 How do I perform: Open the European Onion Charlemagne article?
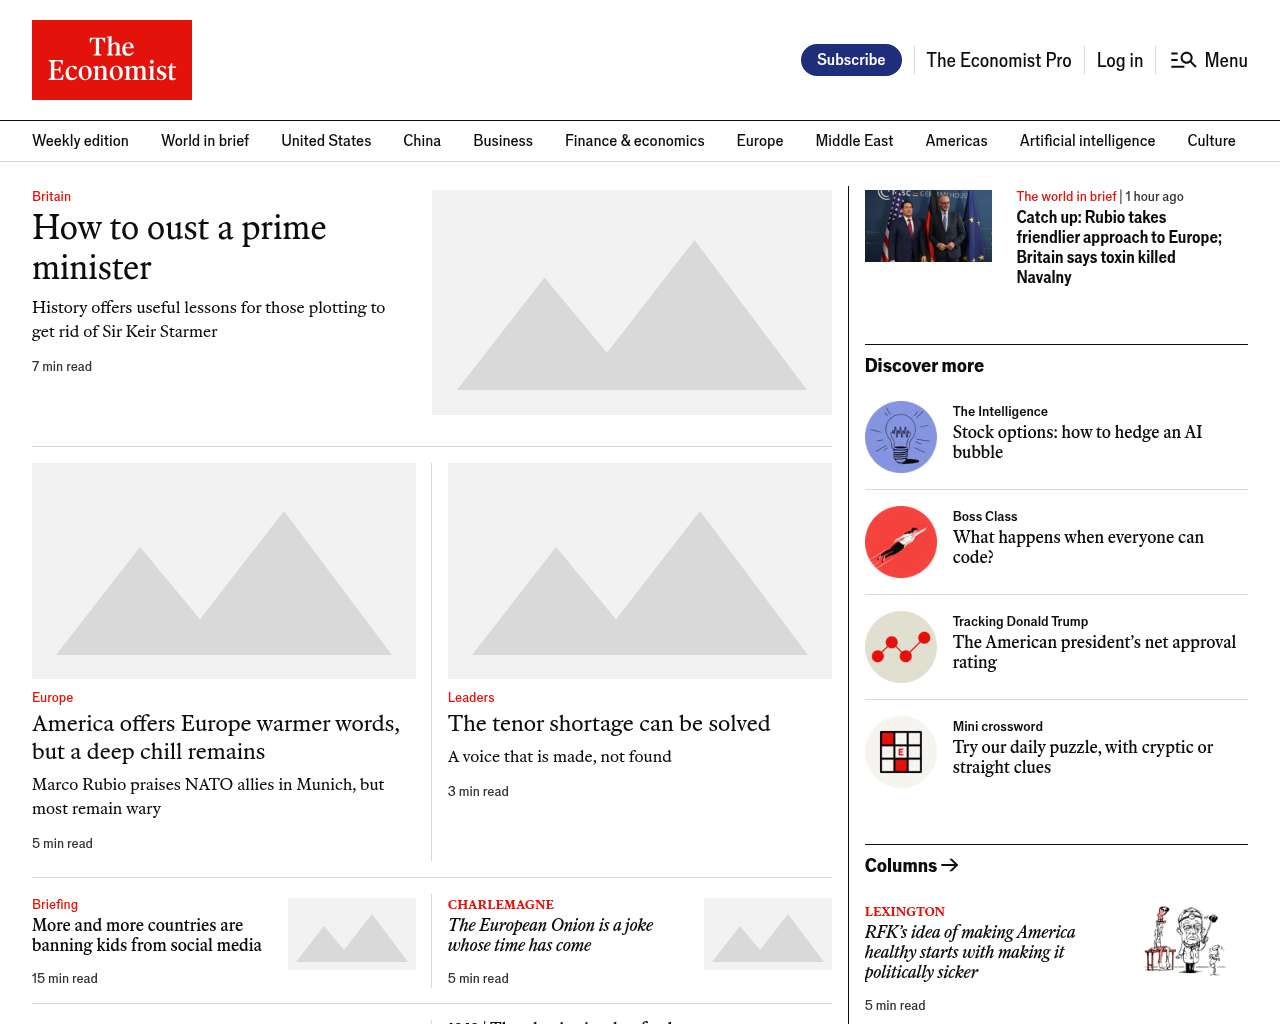pos(550,935)
